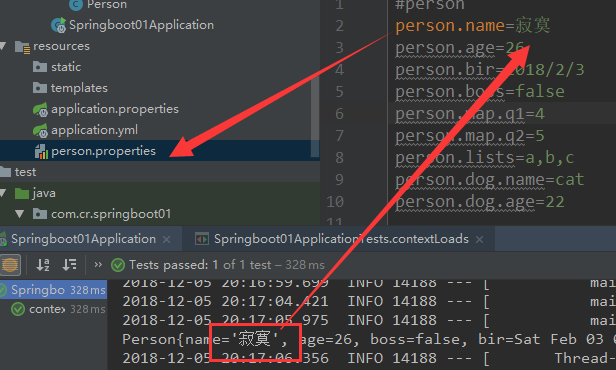The image size is (616, 370).
Task: Click the tests passed status icon
Action: click(118, 265)
